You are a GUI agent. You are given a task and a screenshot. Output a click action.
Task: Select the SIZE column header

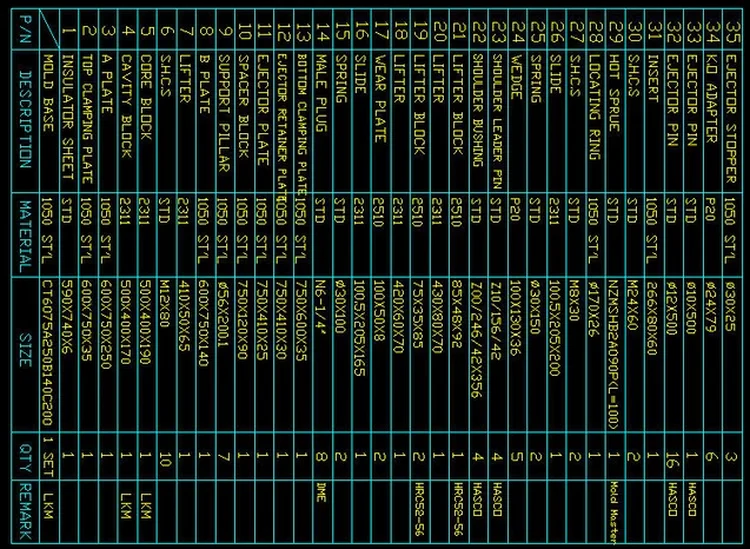click(26, 350)
